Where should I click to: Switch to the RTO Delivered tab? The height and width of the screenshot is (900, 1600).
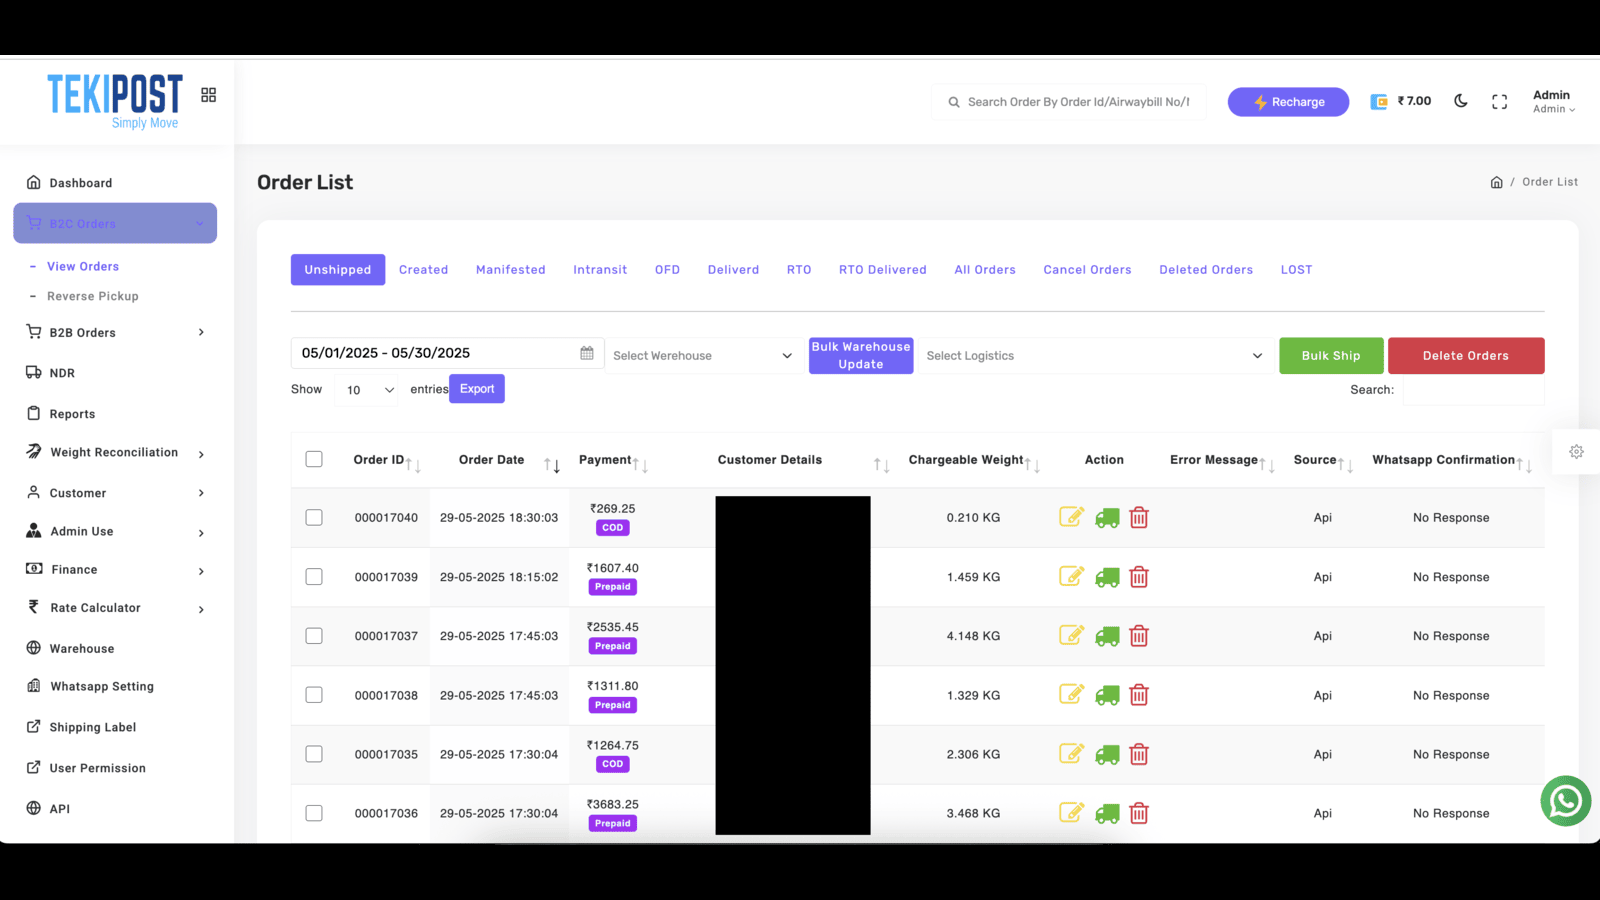(882, 269)
